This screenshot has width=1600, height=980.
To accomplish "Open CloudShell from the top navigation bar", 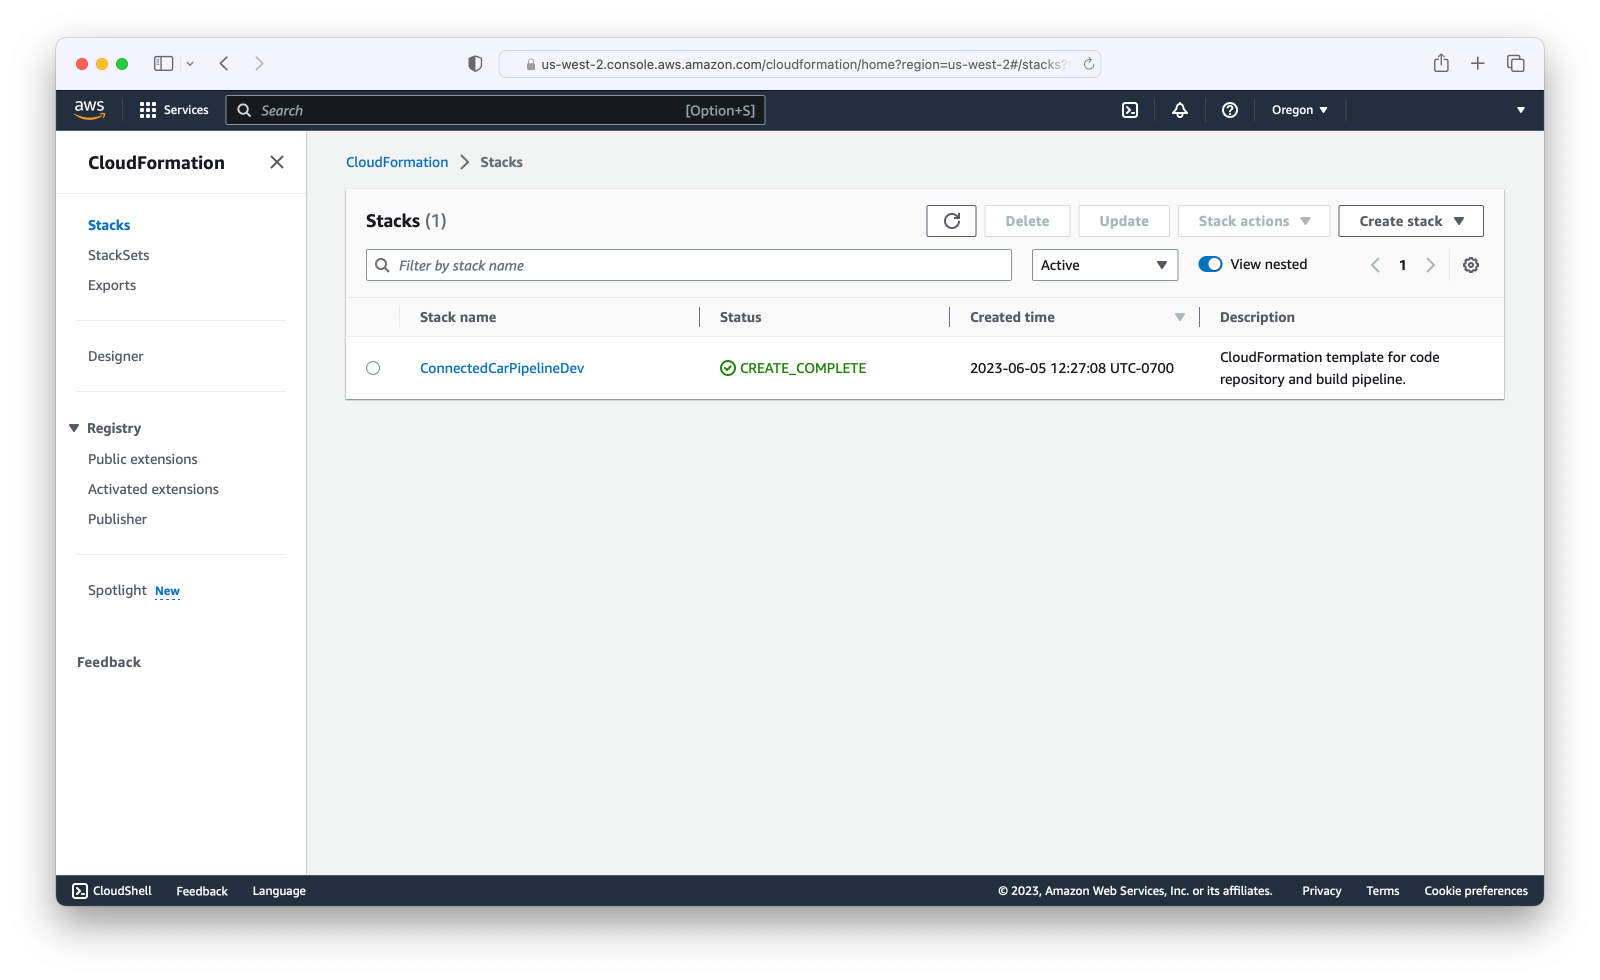I will point(1130,110).
